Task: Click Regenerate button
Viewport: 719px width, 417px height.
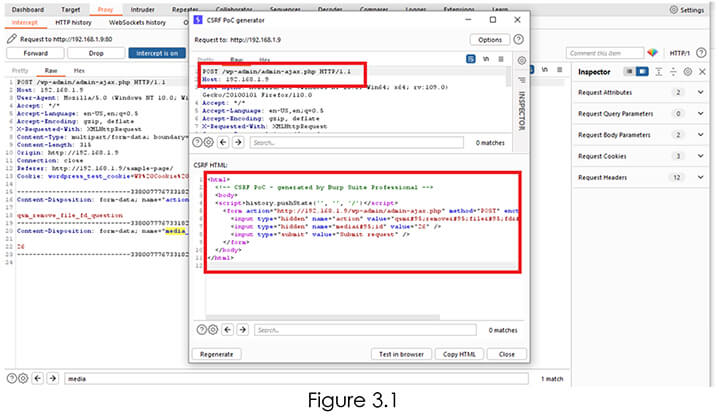Action: point(216,354)
